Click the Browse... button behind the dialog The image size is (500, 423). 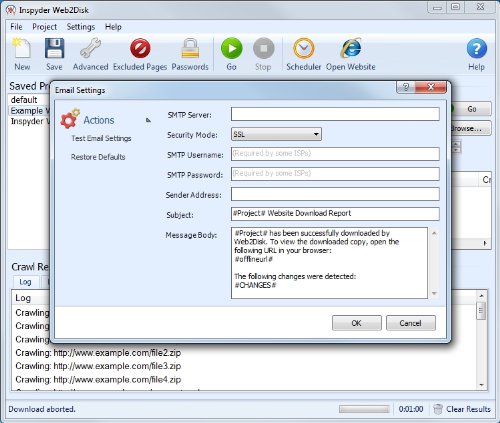click(471, 128)
